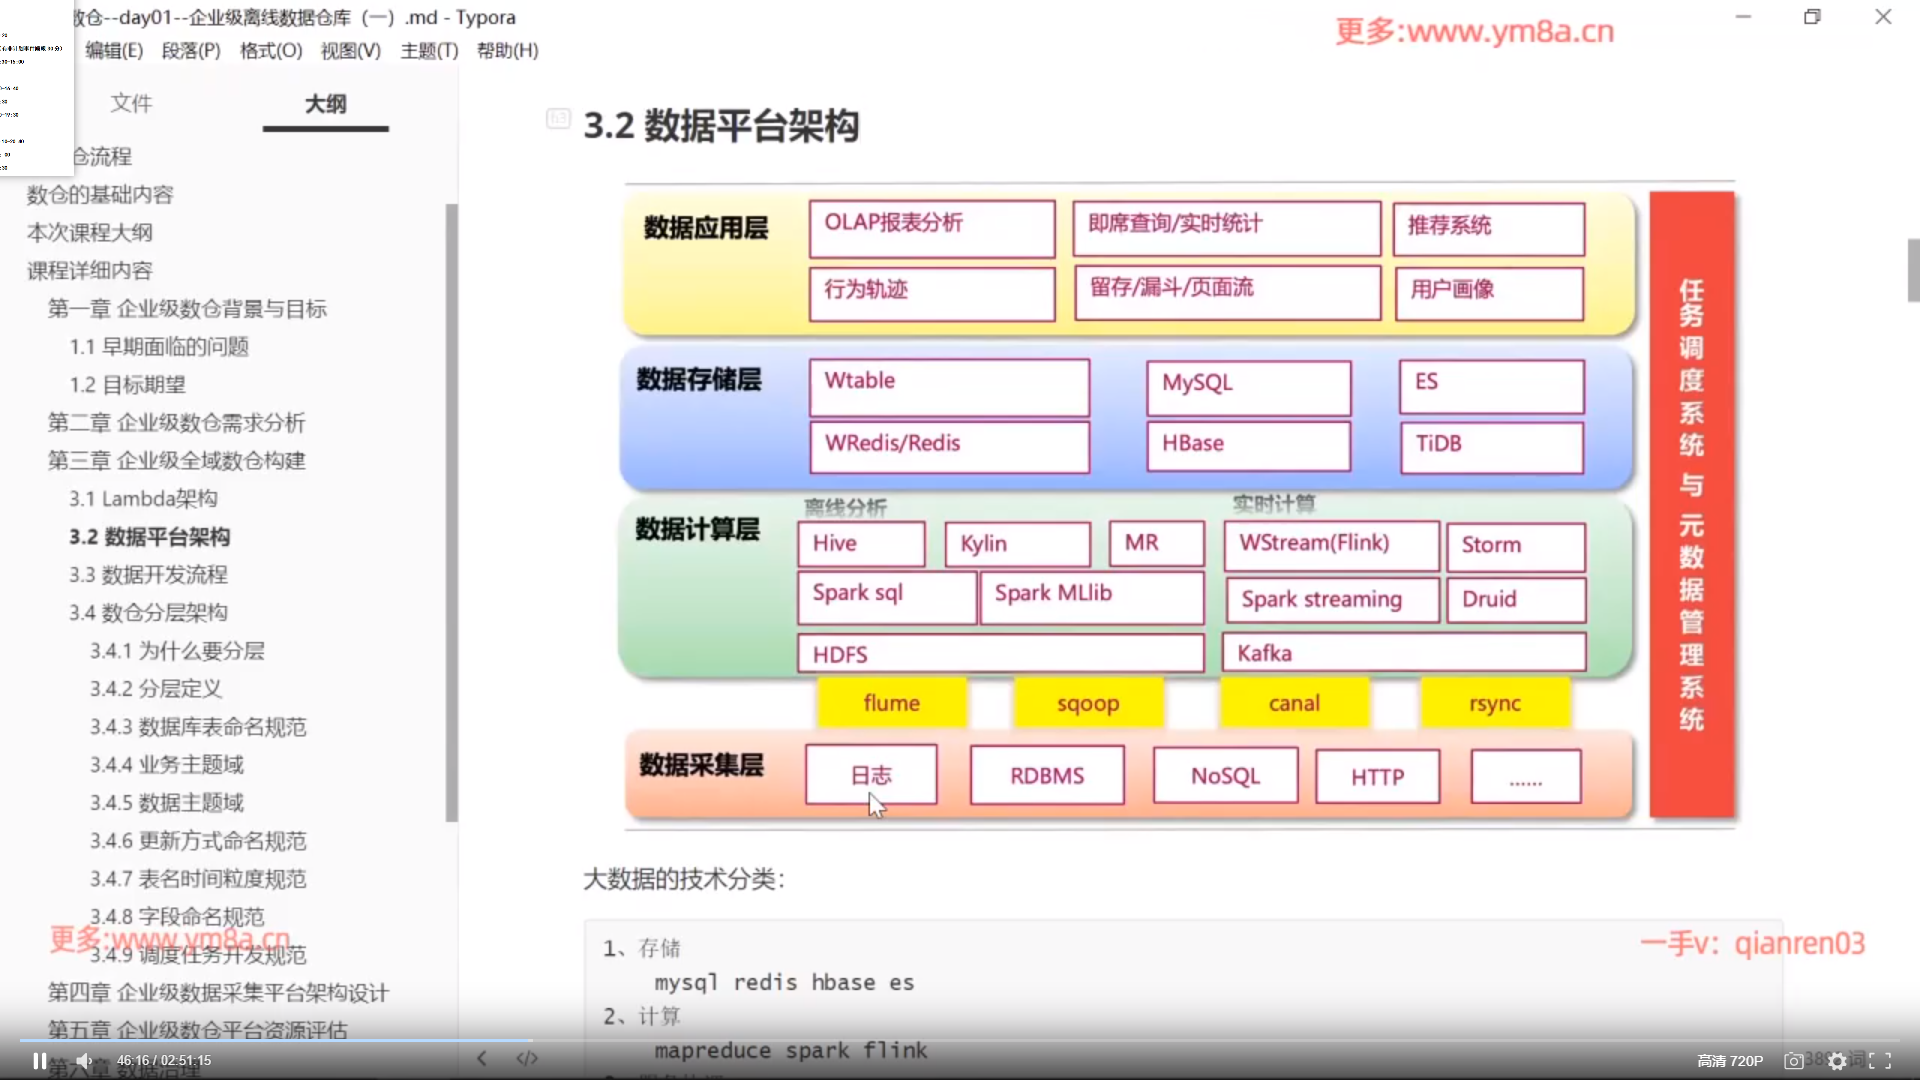Go to 3.1 Lambda架构 in outline
Viewport: 1920px width, 1080px height.
click(x=143, y=498)
